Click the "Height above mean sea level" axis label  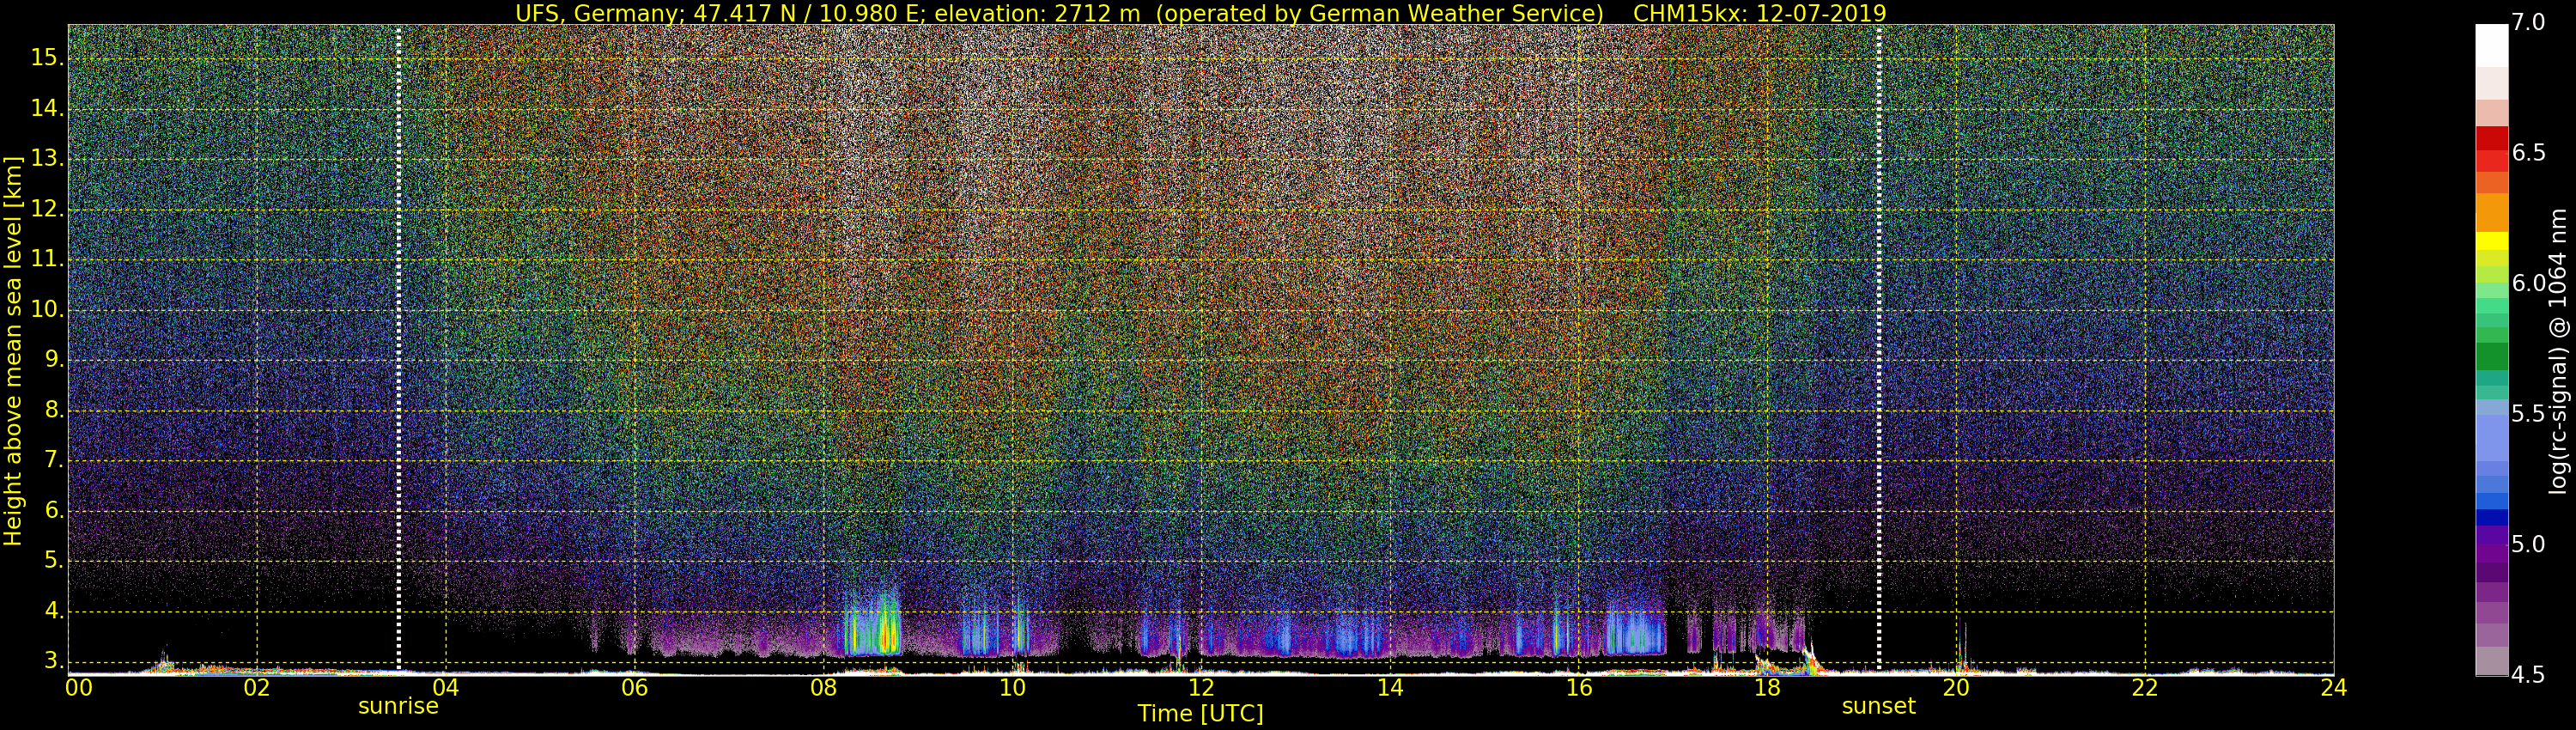point(13,350)
